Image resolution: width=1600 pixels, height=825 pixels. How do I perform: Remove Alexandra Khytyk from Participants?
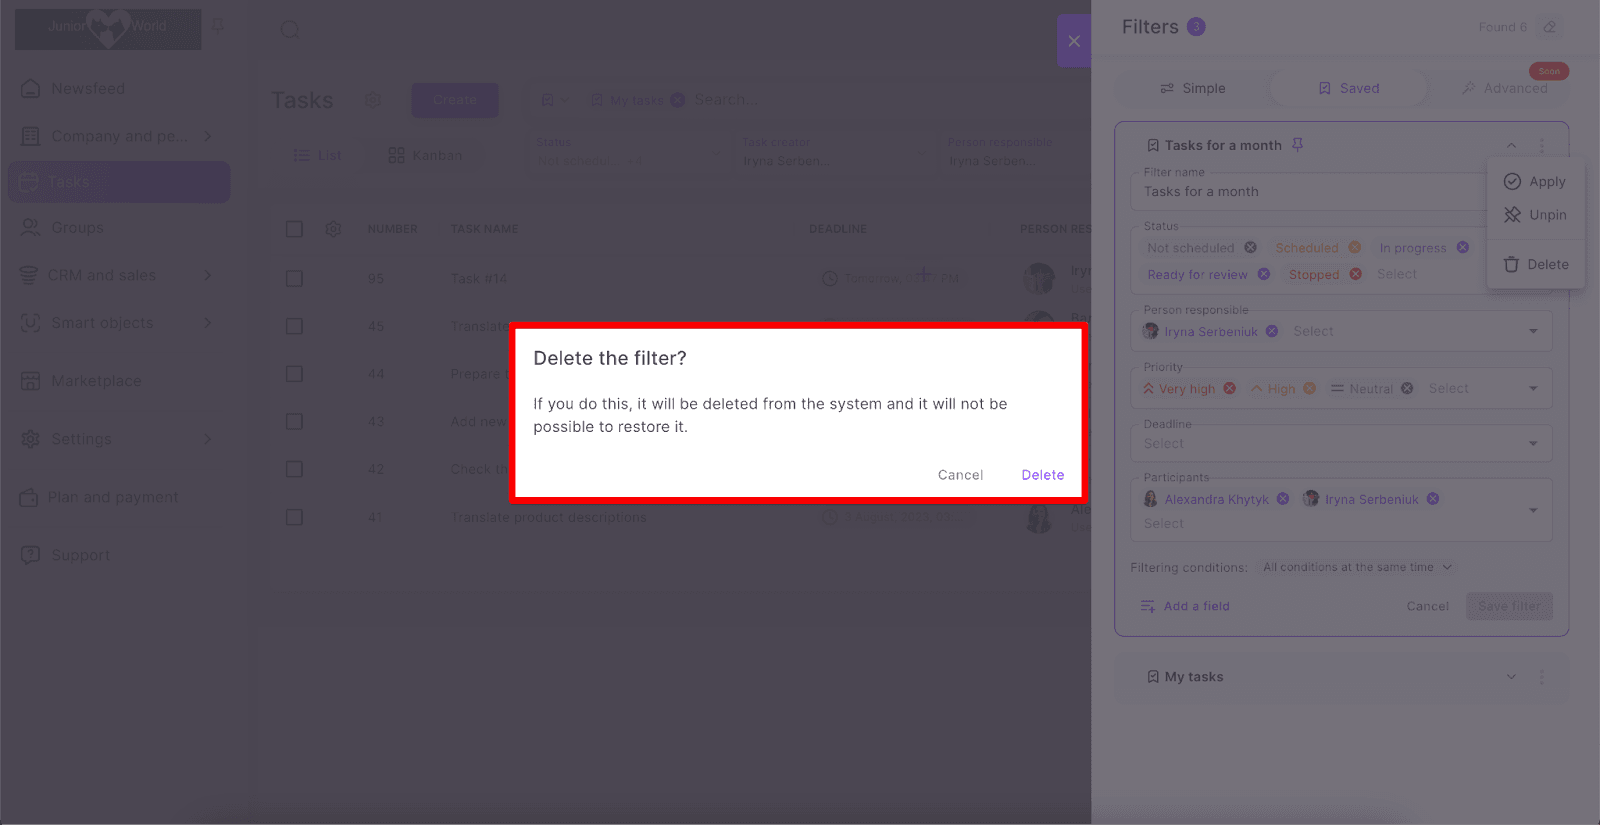(1283, 499)
